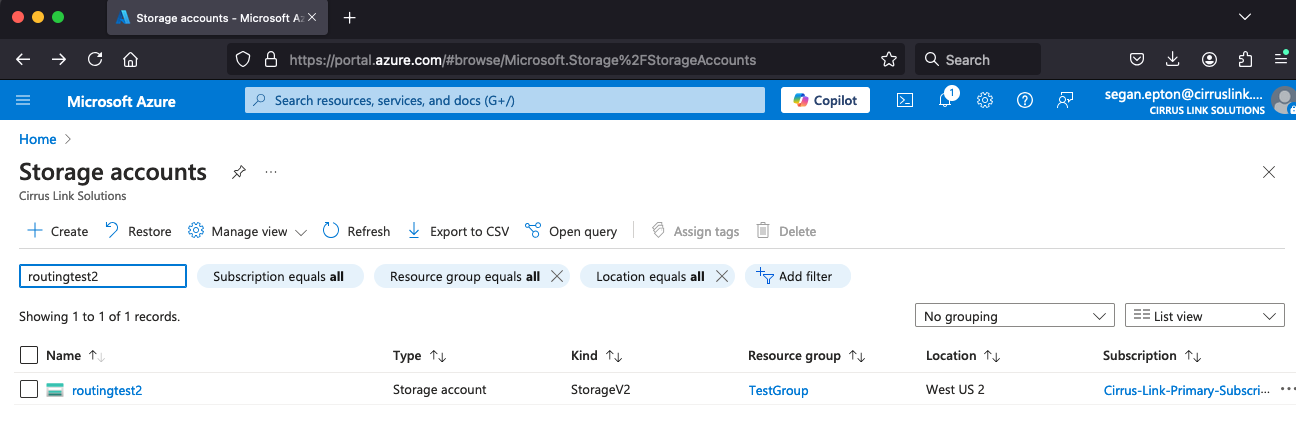Open the Feedback icon in header
The width and height of the screenshot is (1296, 428).
tap(1064, 100)
